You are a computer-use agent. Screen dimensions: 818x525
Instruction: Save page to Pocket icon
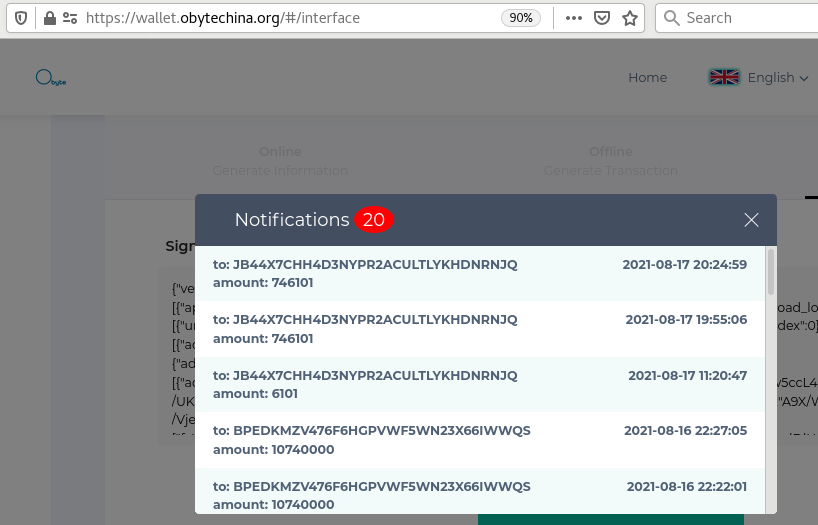tap(602, 18)
